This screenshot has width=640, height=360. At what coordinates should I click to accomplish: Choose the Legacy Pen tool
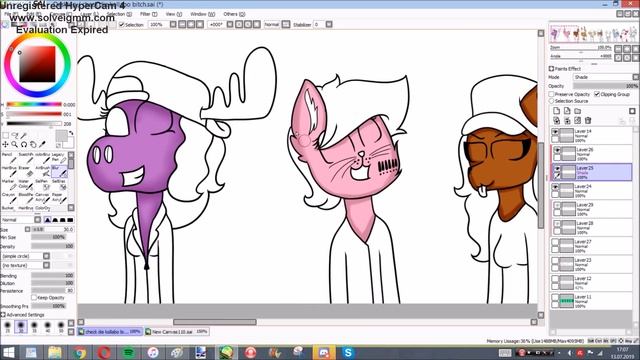59,158
